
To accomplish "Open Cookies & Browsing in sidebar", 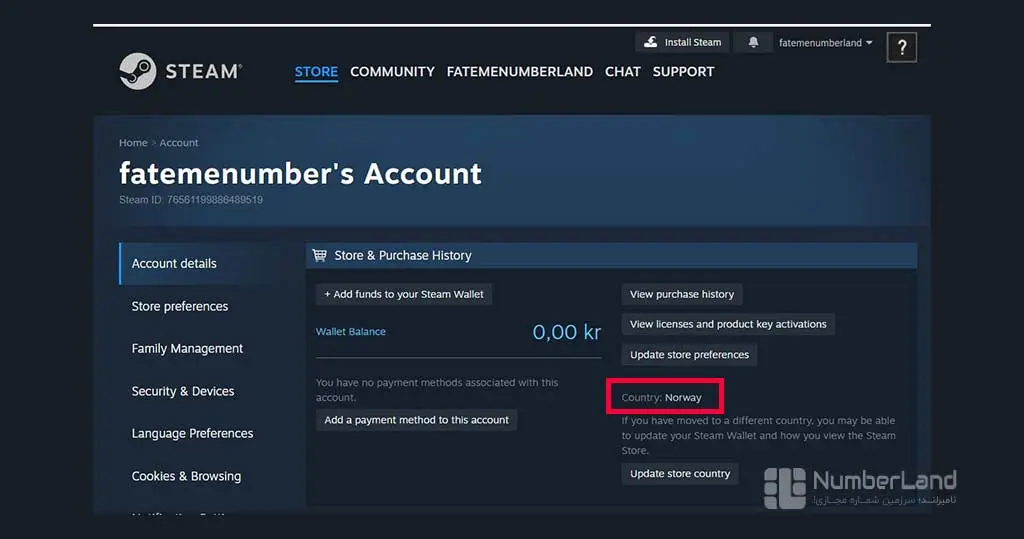I will 186,476.
